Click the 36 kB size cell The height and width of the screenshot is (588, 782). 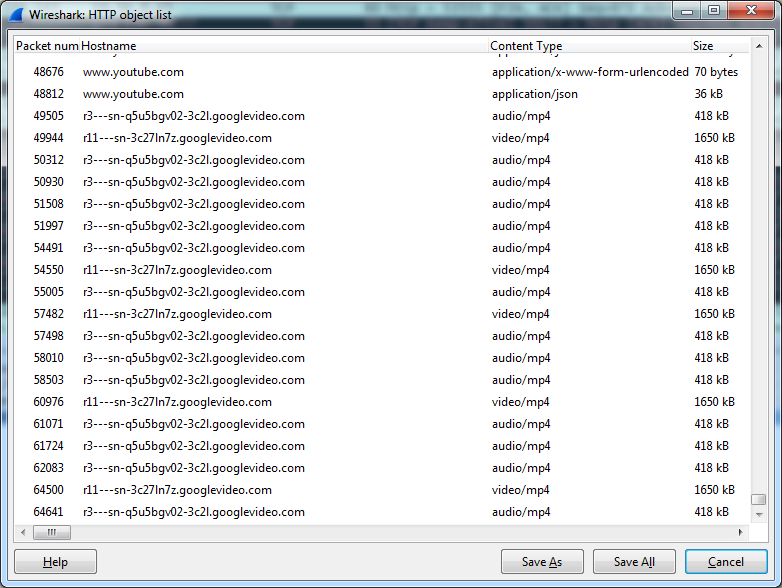pos(709,94)
